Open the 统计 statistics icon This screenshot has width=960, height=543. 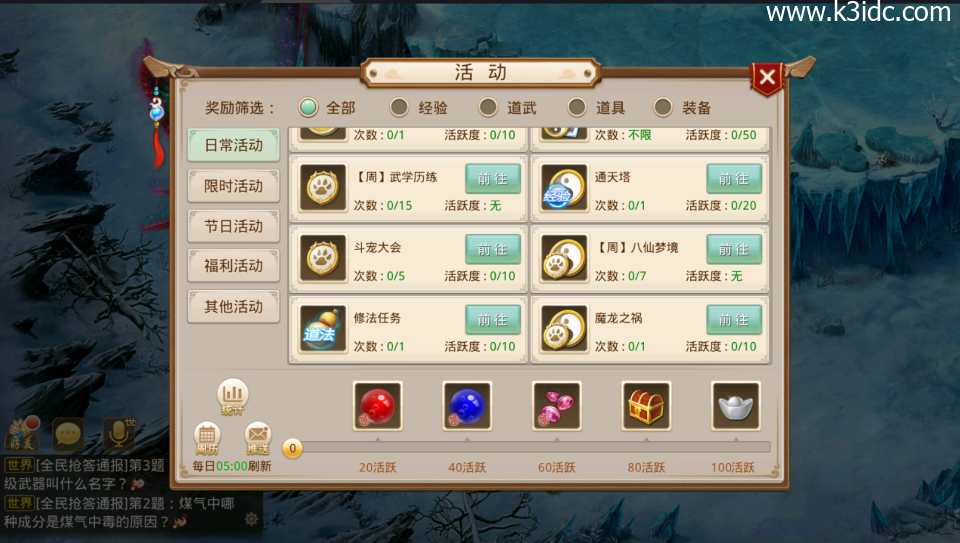tap(233, 396)
